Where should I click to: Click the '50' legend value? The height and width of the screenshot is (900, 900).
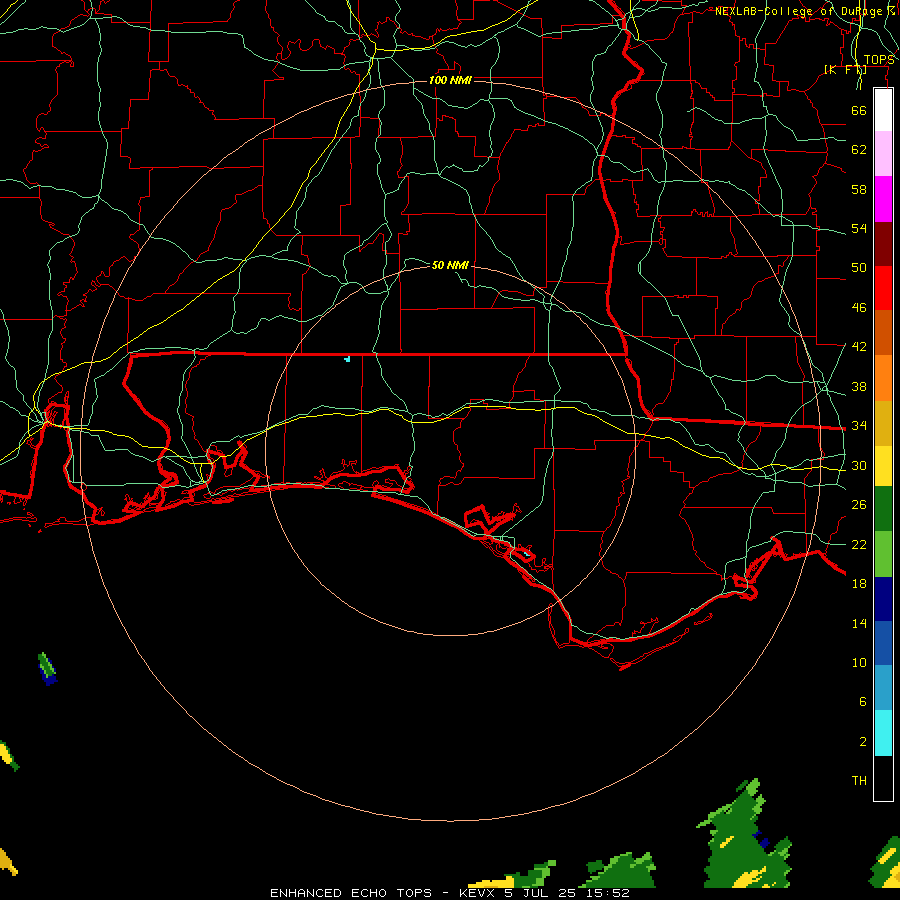click(859, 268)
